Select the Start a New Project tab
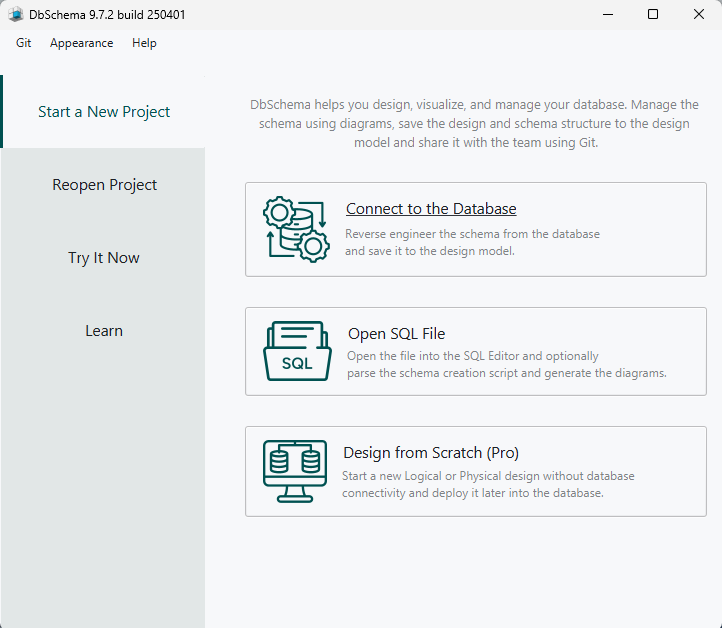This screenshot has height=628, width=722. click(x=104, y=111)
